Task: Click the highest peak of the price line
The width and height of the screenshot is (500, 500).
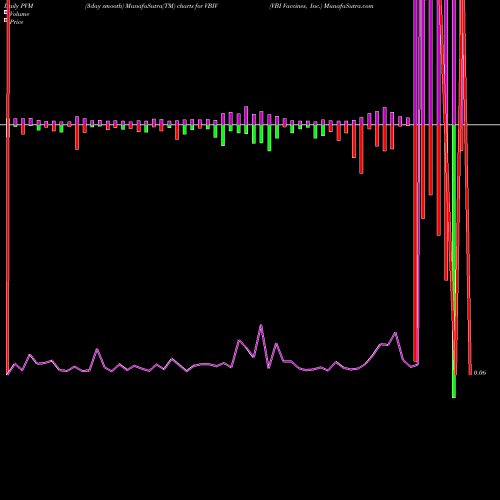Action: (x=261, y=325)
